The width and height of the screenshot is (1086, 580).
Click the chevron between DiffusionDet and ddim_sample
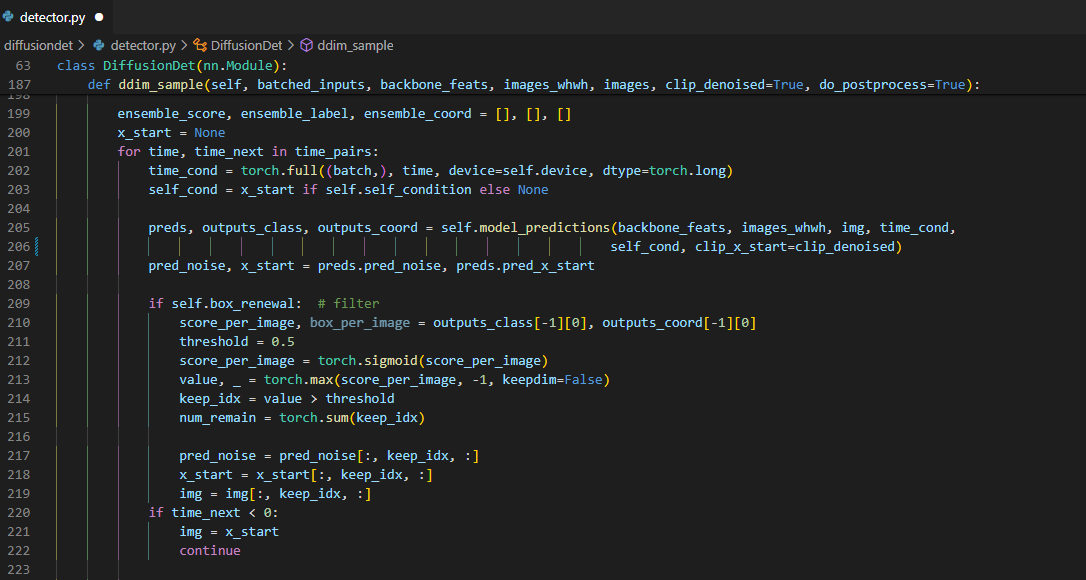(290, 46)
